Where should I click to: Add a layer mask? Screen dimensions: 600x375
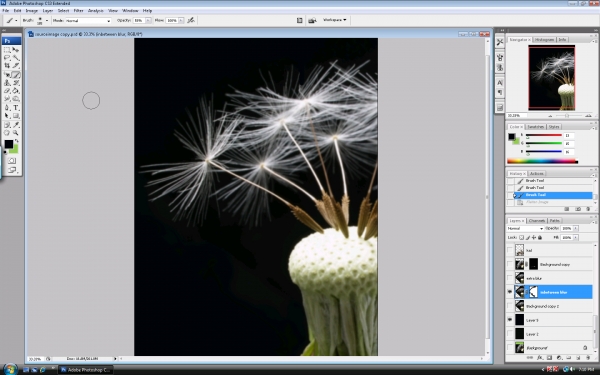[549, 358]
